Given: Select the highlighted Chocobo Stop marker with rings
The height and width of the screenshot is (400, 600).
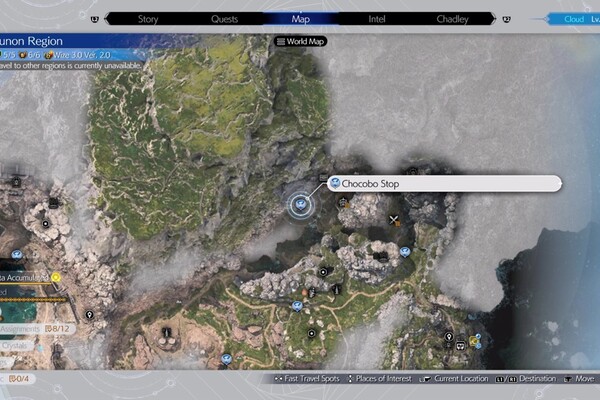Looking at the screenshot, I should [300, 205].
